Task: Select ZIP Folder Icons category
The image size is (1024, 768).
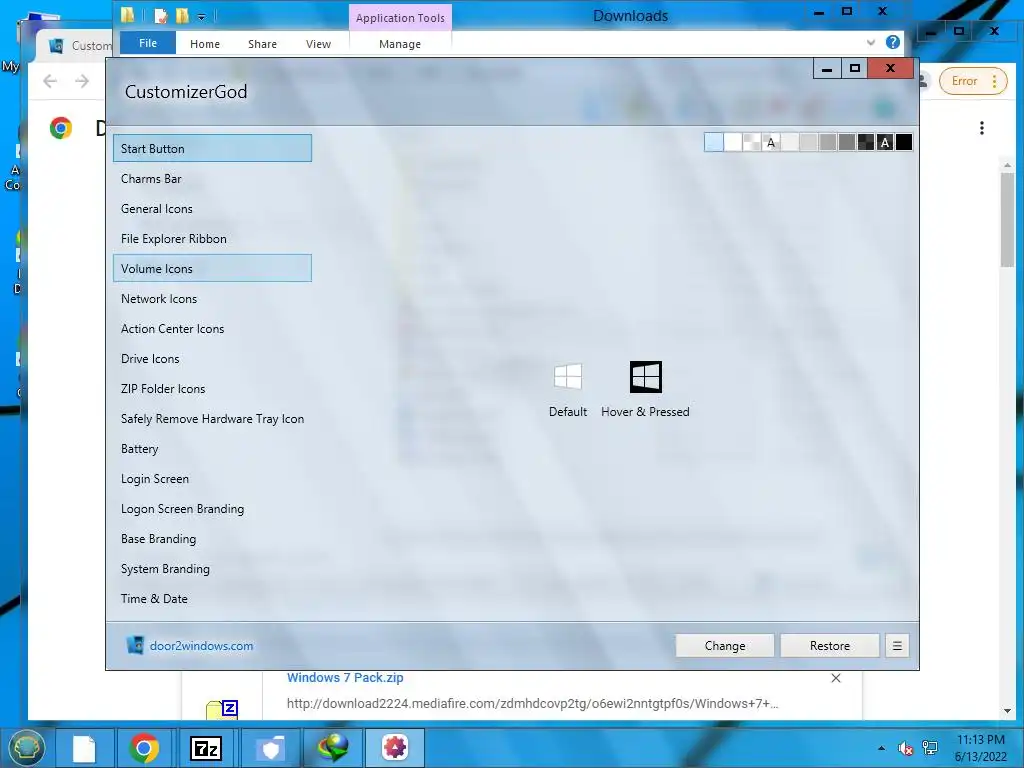Action: [x=212, y=389]
